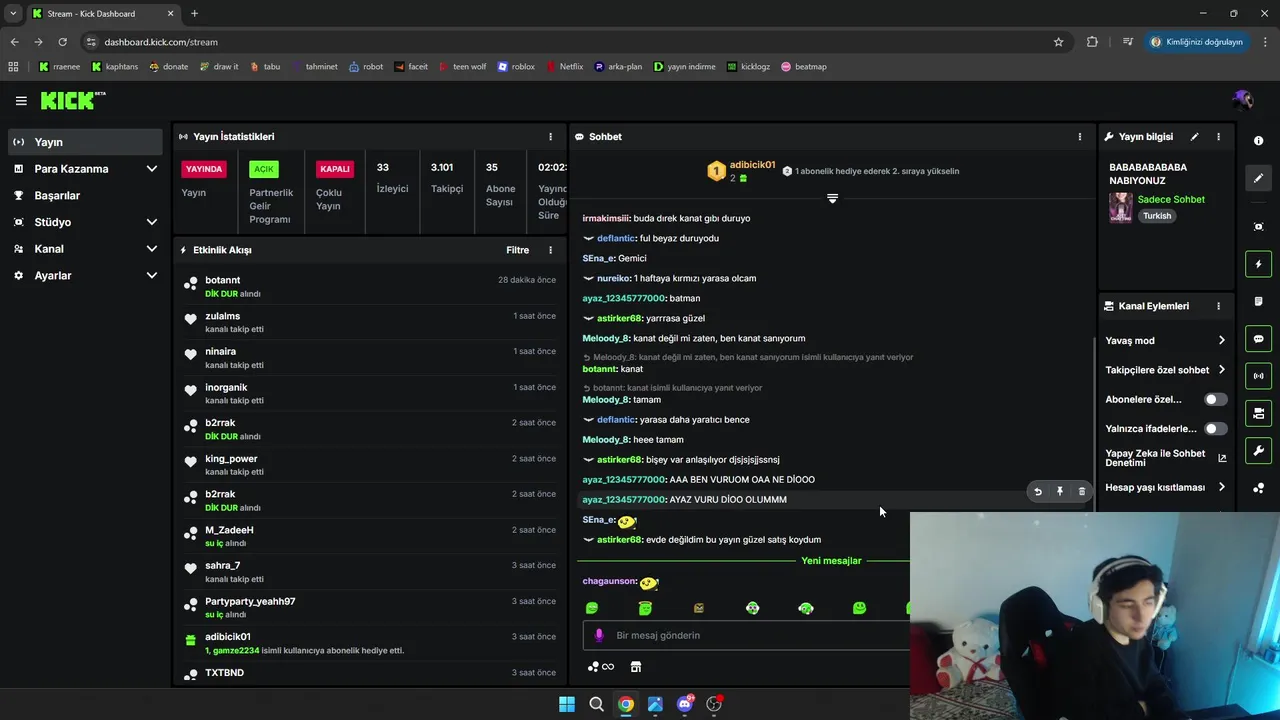Open Windows Start menu
This screenshot has height=720, width=1280.
click(x=567, y=704)
